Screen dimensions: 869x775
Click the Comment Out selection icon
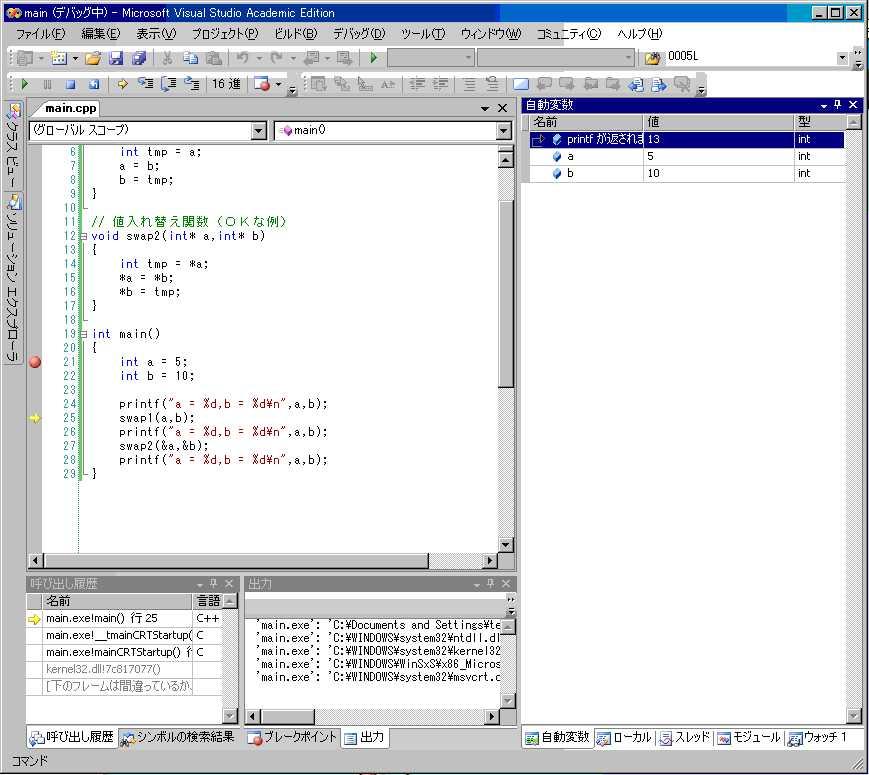click(x=469, y=84)
